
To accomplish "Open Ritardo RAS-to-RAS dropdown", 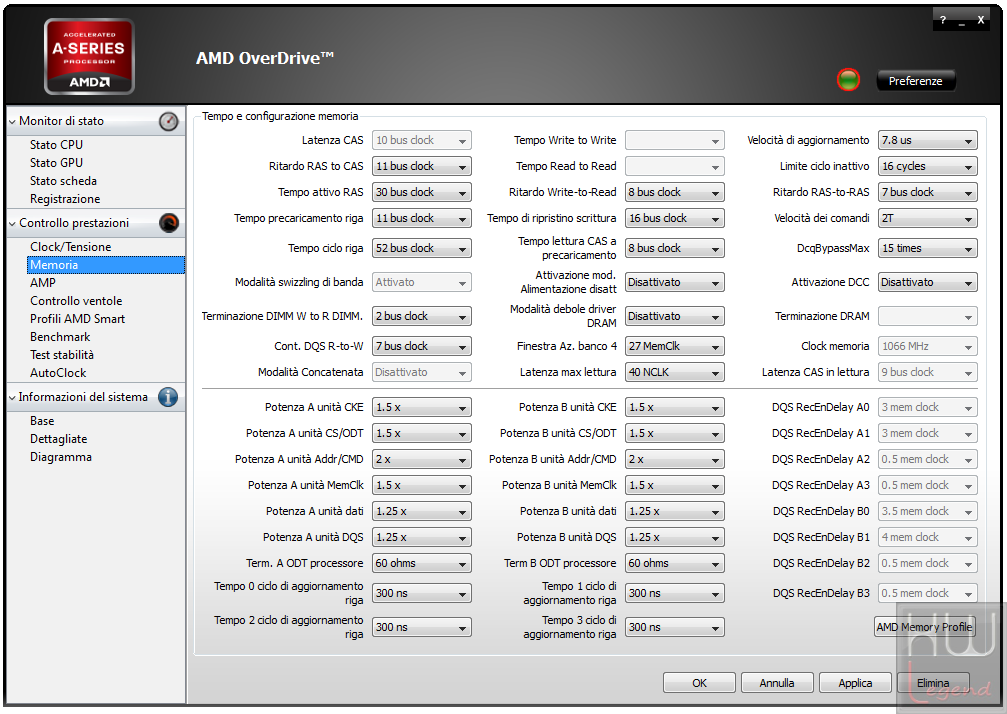I will pyautogui.click(x=927, y=192).
